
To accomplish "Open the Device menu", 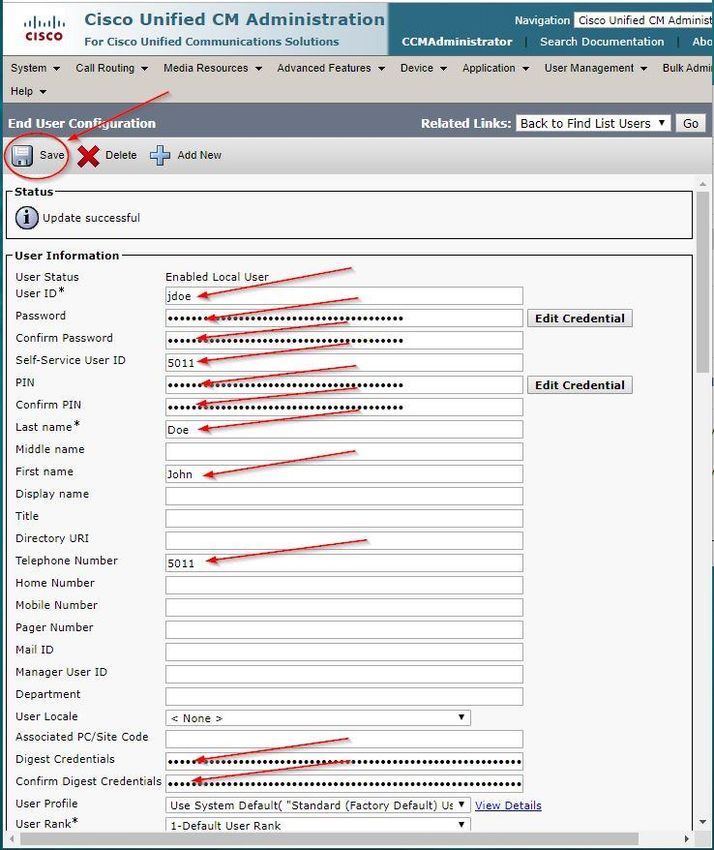I will (423, 68).
